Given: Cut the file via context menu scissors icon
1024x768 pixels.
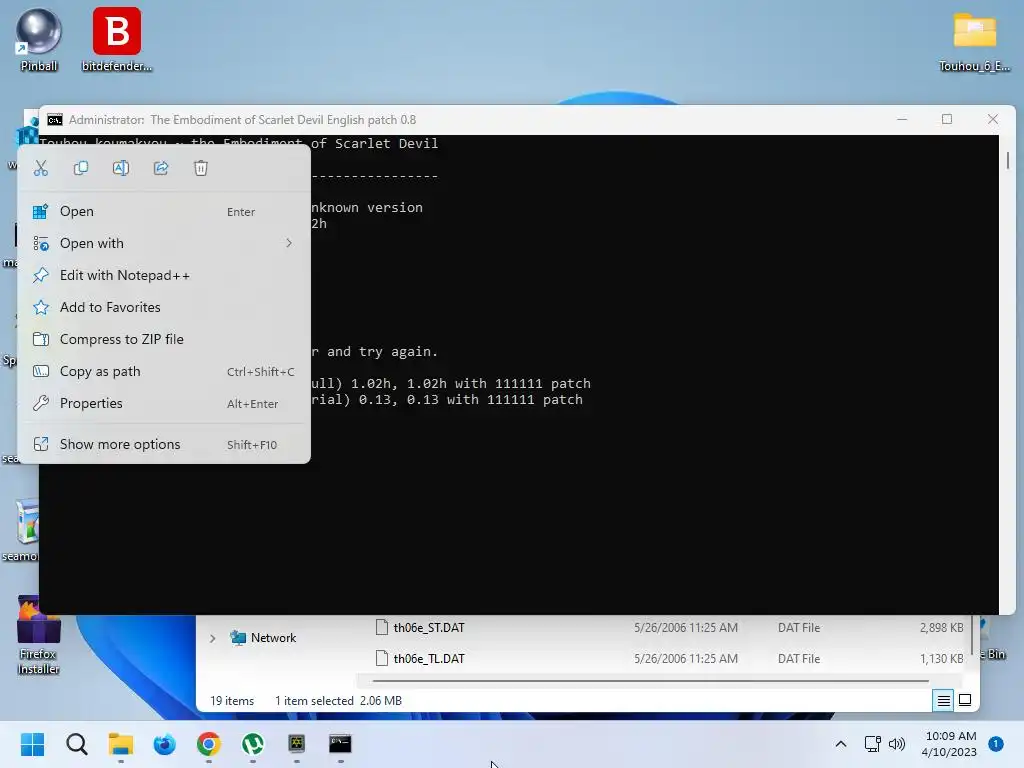Looking at the screenshot, I should [x=41, y=168].
